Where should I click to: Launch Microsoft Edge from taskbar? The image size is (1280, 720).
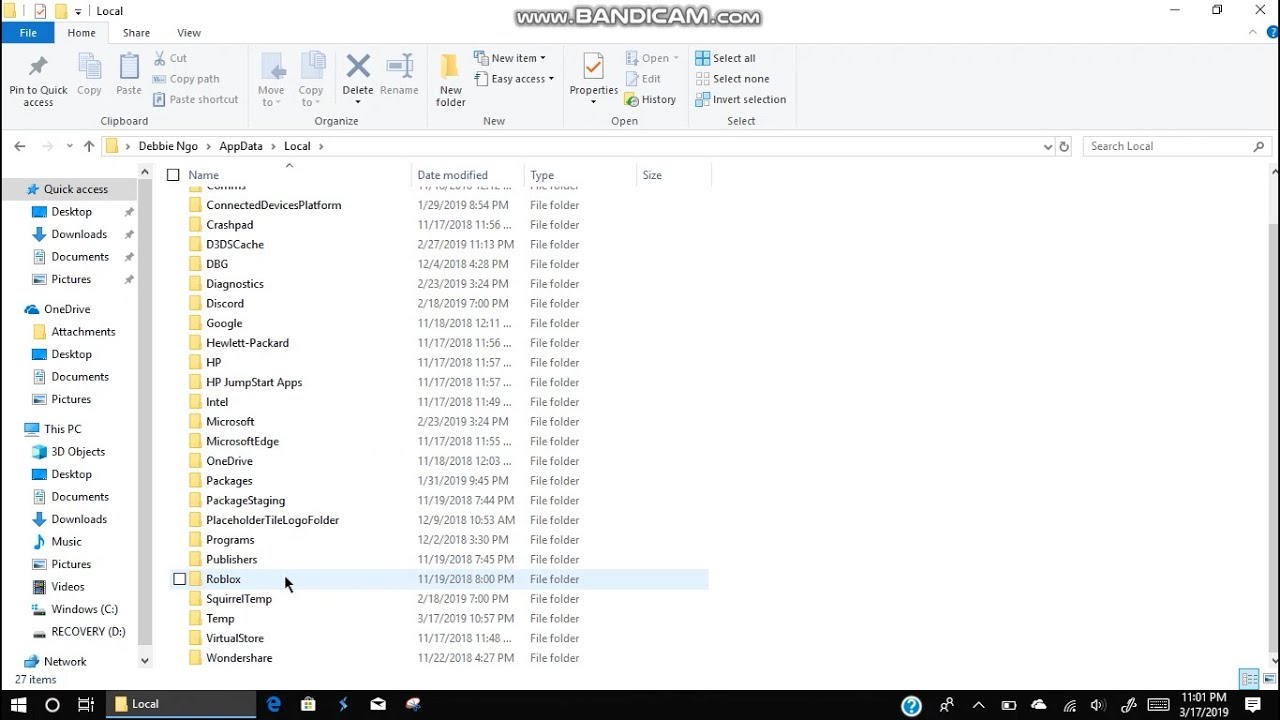pyautogui.click(x=274, y=704)
